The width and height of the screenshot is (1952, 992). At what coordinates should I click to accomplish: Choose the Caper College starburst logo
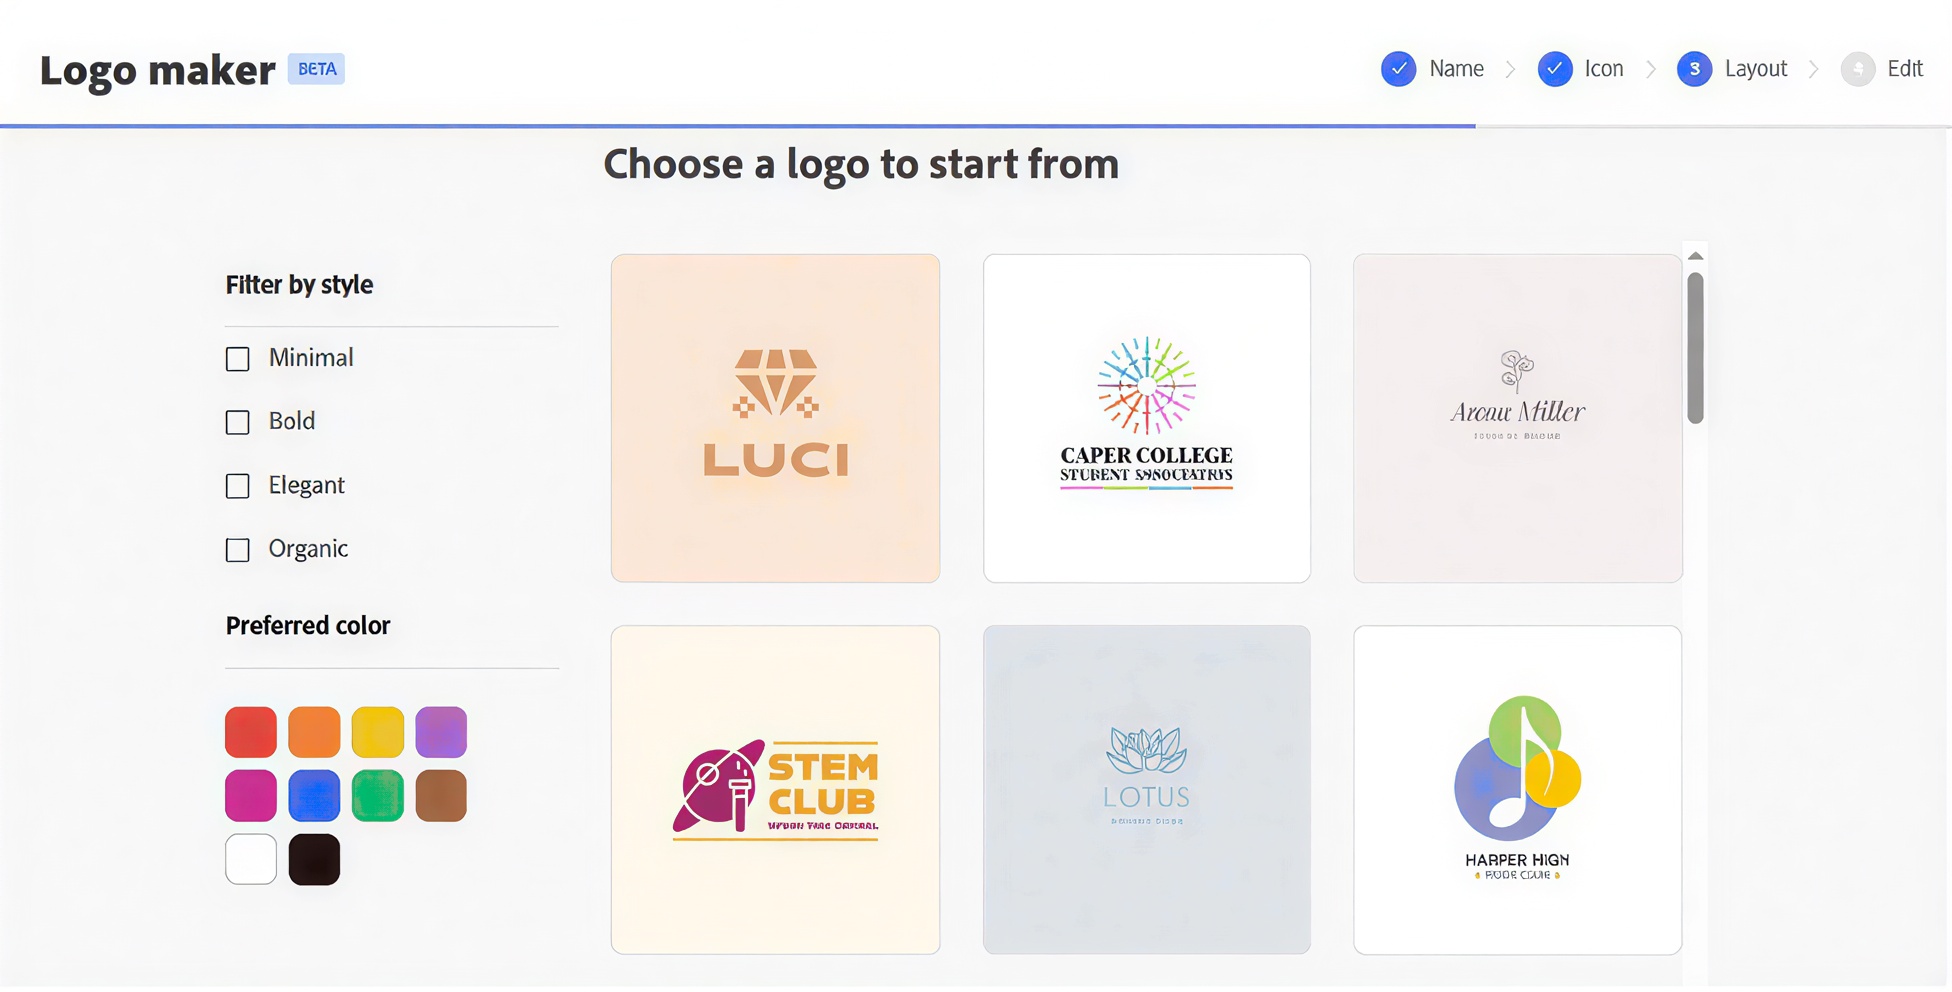[x=1146, y=418]
